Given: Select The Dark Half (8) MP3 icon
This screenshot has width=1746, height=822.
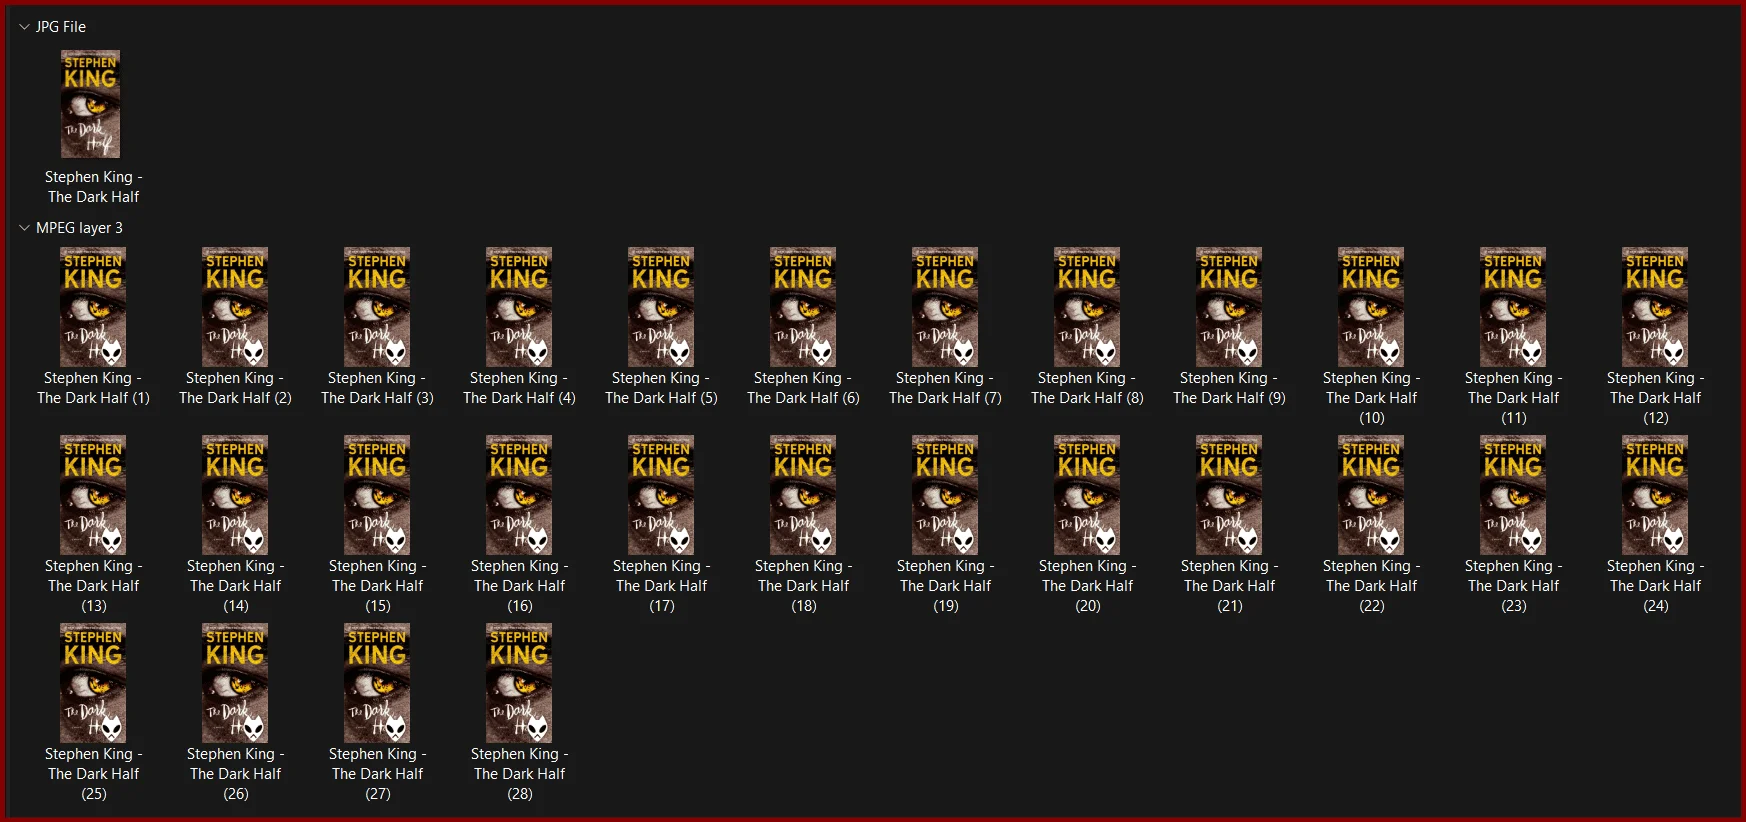Looking at the screenshot, I should point(1087,307).
